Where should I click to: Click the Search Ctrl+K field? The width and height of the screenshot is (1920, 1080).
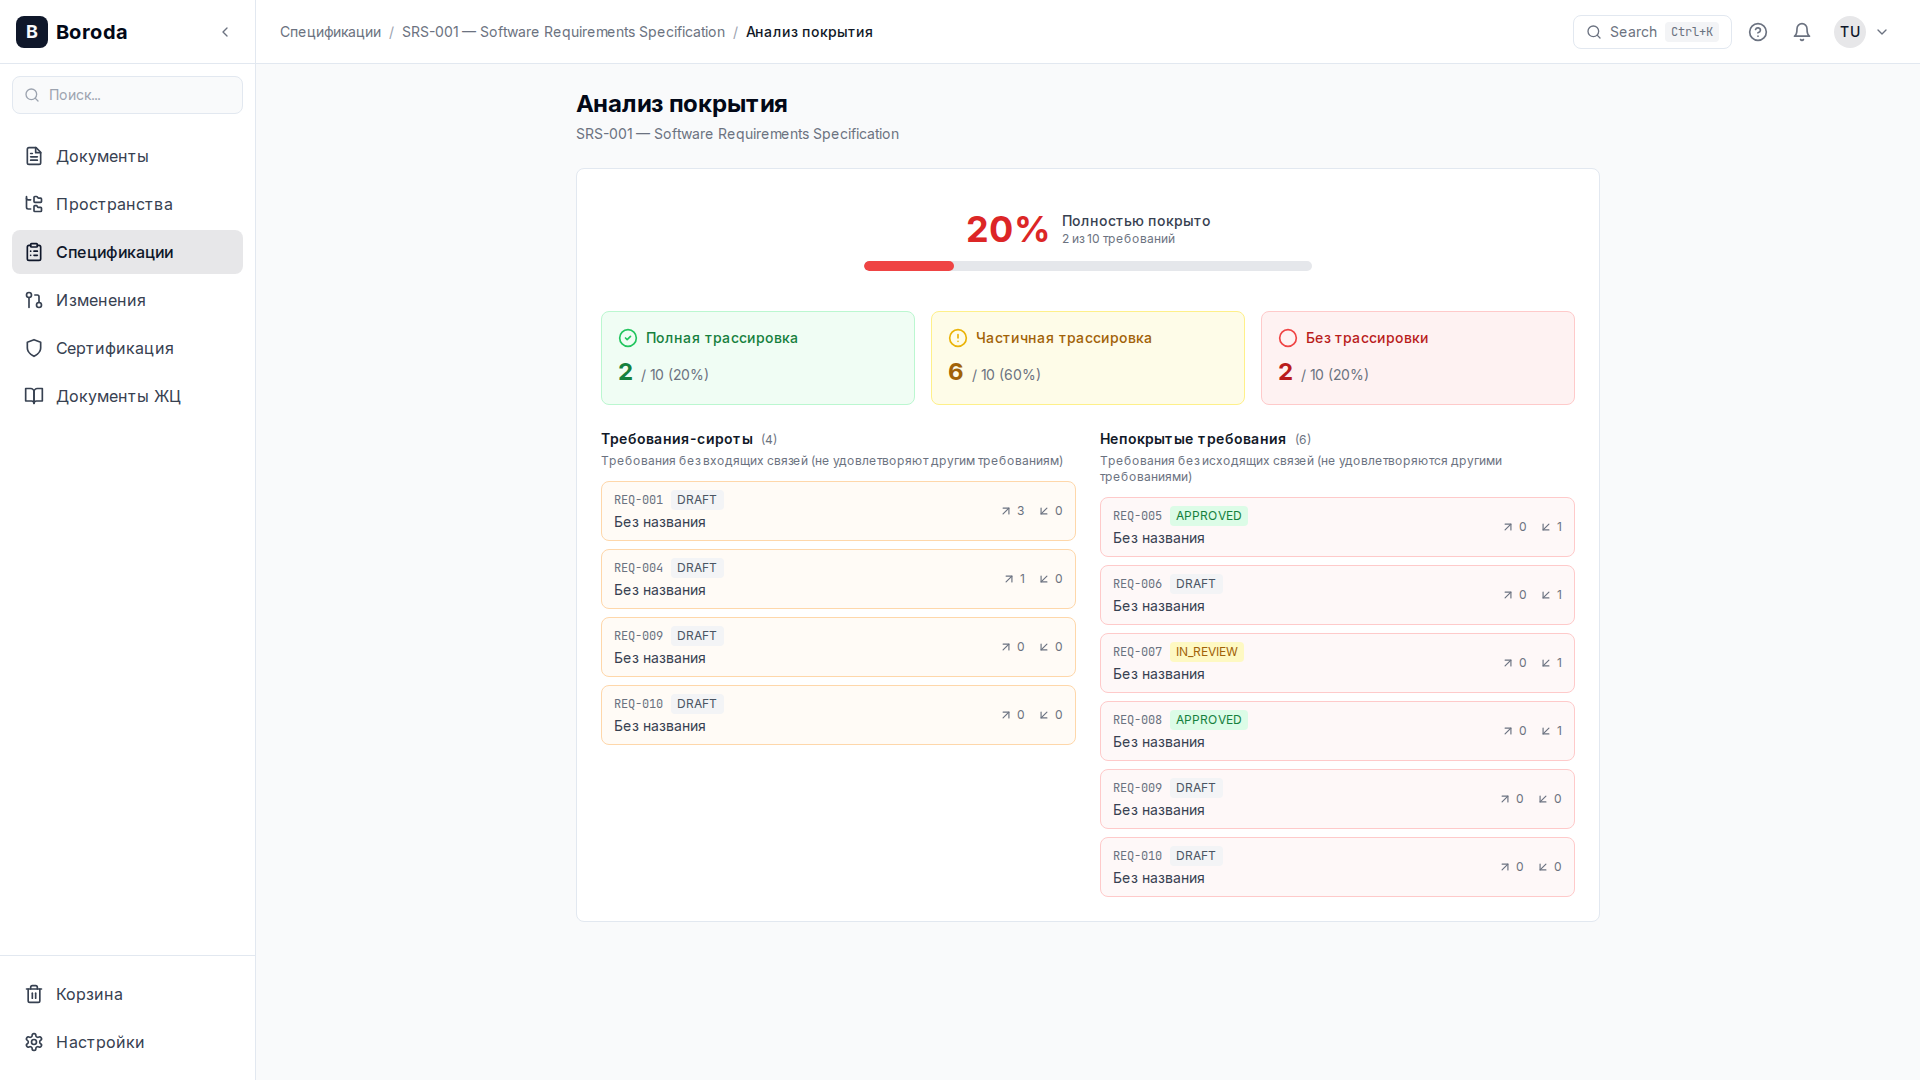point(1652,32)
